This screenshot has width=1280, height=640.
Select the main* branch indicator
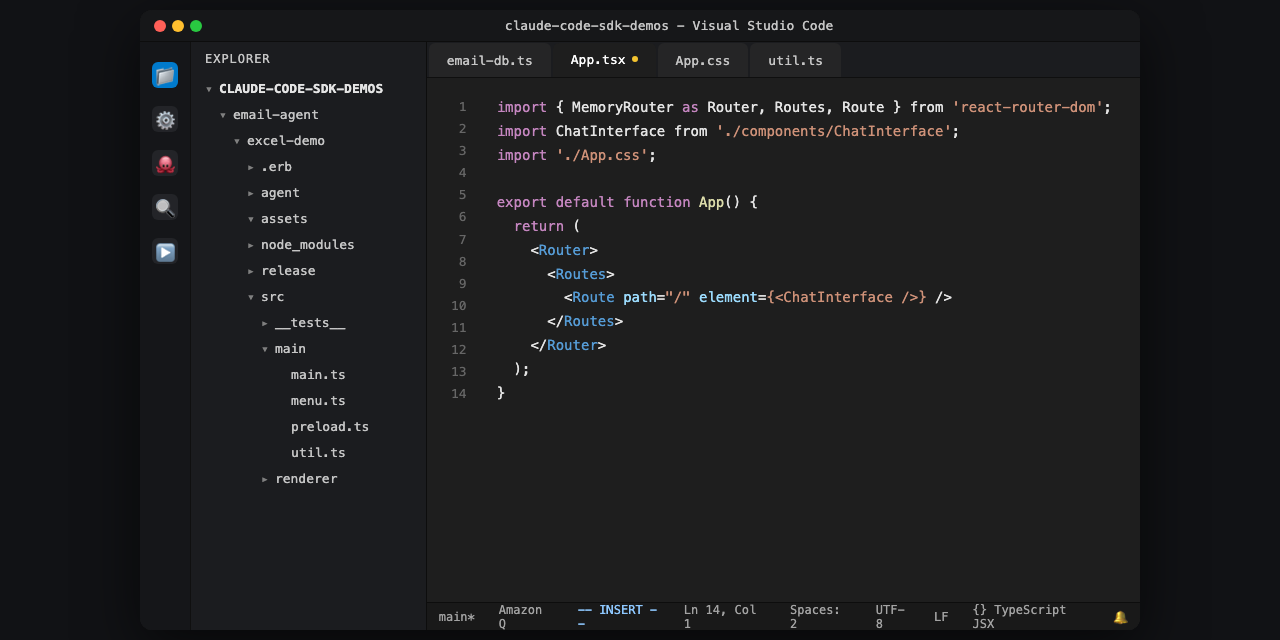tap(456, 616)
